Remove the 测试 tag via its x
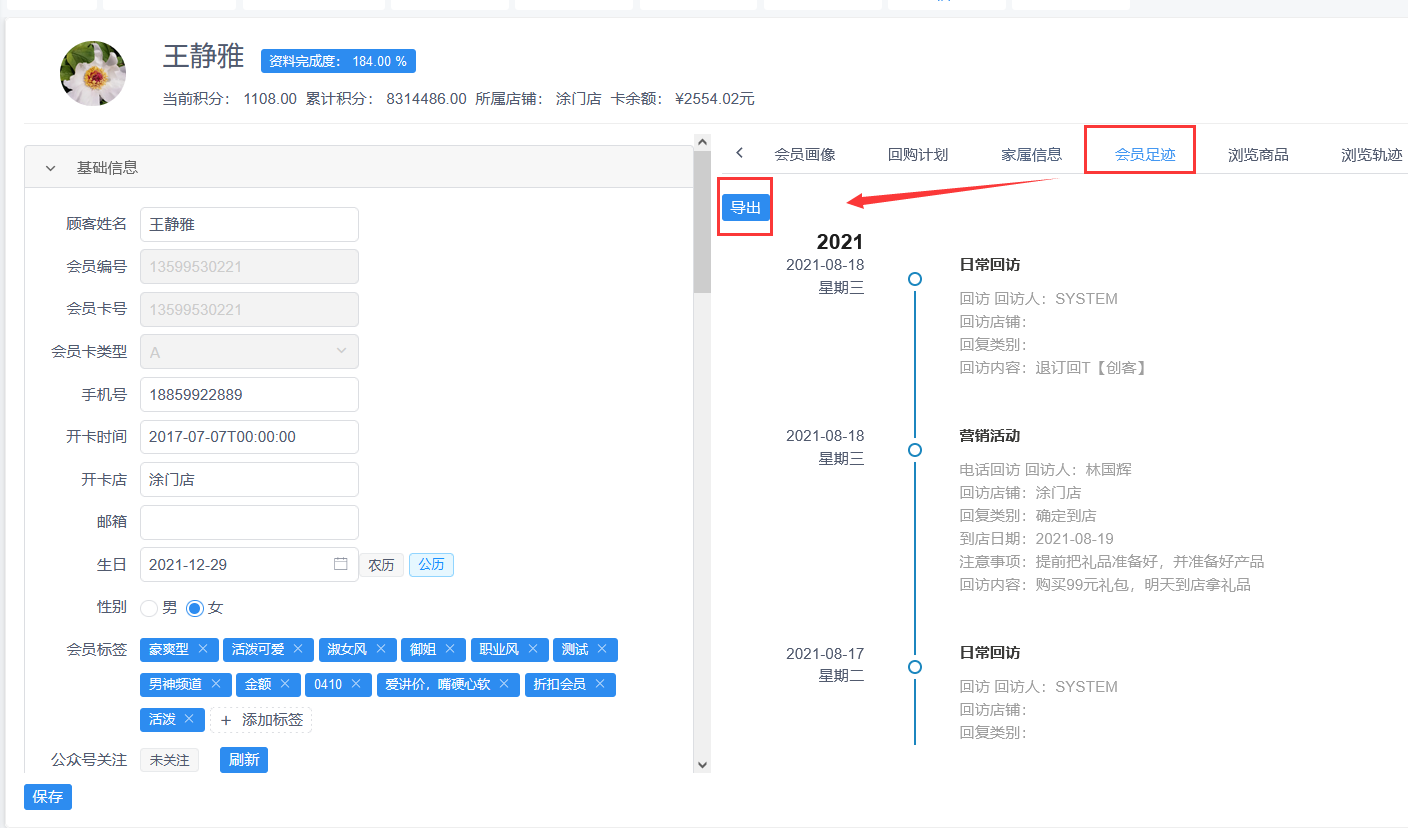This screenshot has height=828, width=1408. [x=602, y=649]
